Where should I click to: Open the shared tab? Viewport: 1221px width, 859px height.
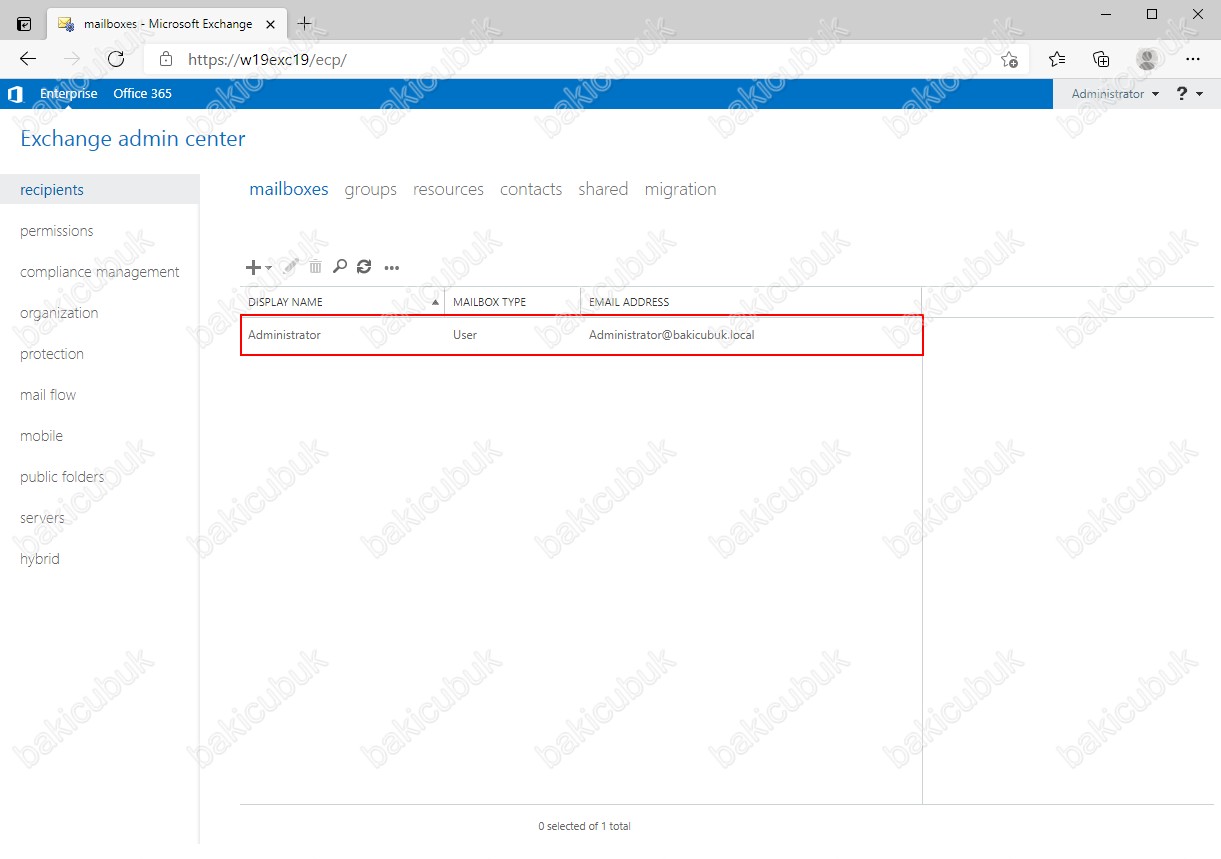[x=603, y=189]
